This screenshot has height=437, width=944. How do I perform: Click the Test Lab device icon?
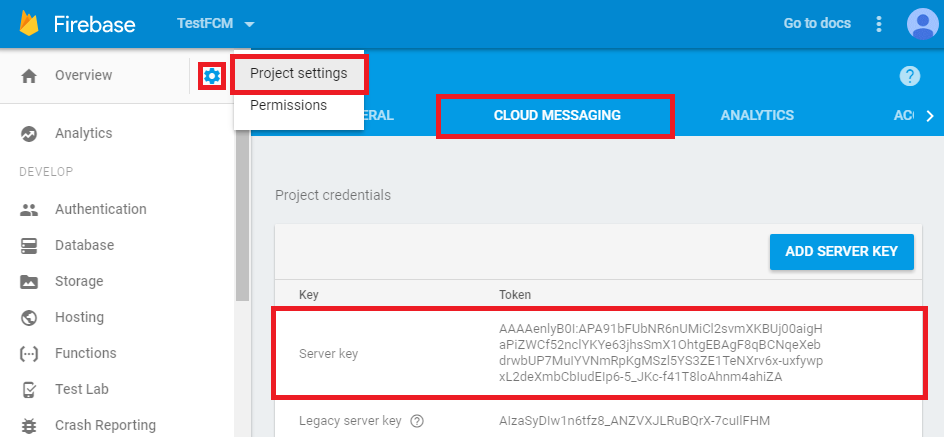pyautogui.click(x=29, y=389)
